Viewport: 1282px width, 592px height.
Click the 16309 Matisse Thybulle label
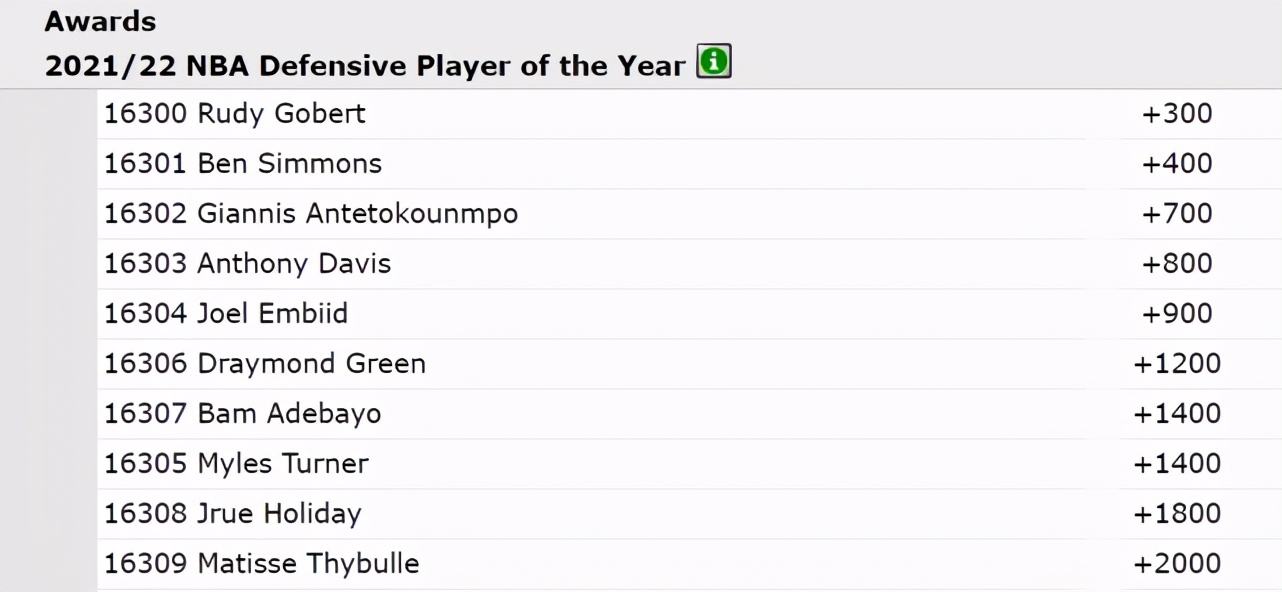click(x=262, y=564)
